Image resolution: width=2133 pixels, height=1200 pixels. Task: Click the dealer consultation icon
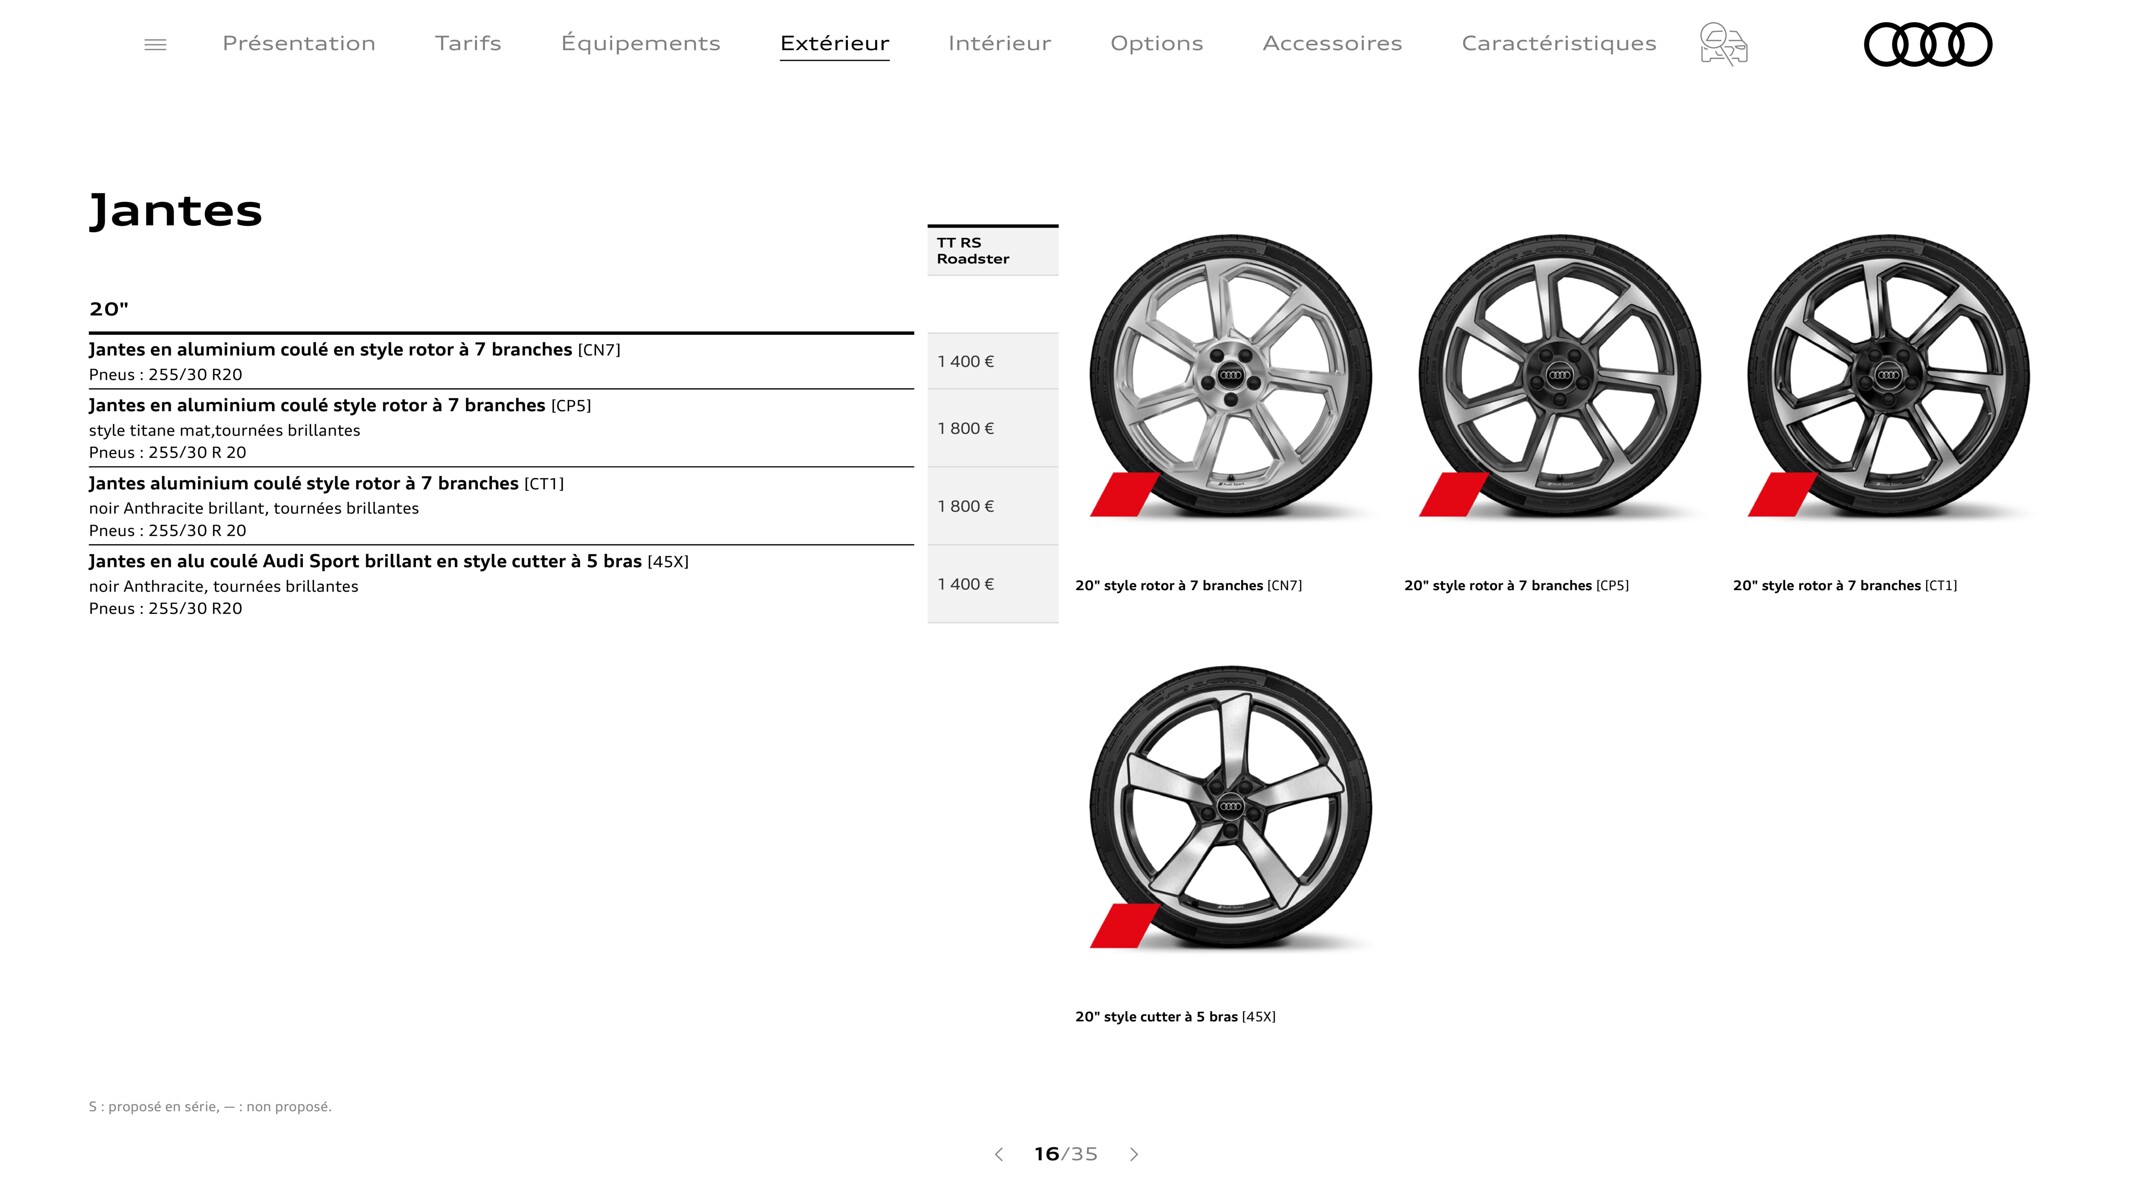pyautogui.click(x=1723, y=44)
